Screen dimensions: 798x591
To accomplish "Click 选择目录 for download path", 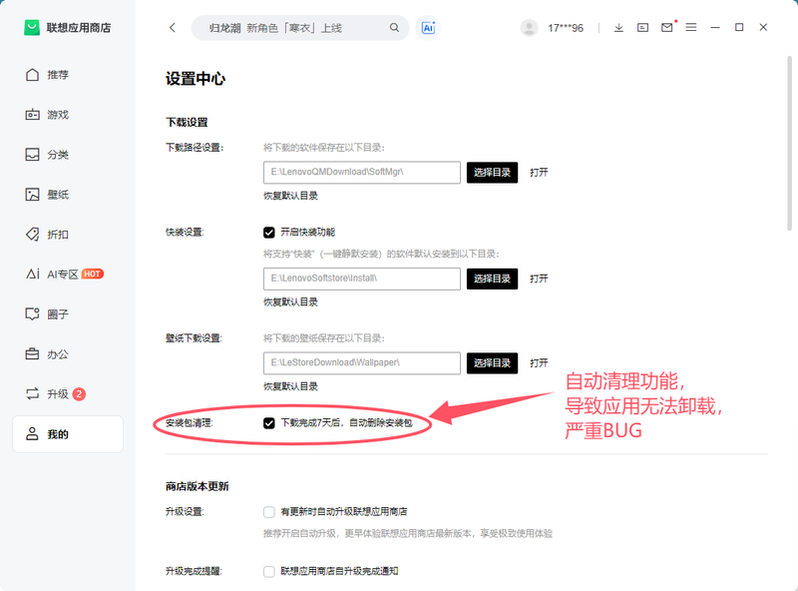I will 492,173.
